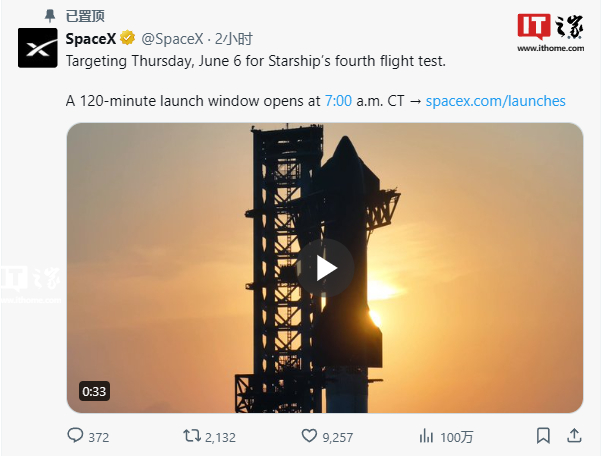Bookmark this SpaceX post
The height and width of the screenshot is (456, 601).
[x=542, y=436]
